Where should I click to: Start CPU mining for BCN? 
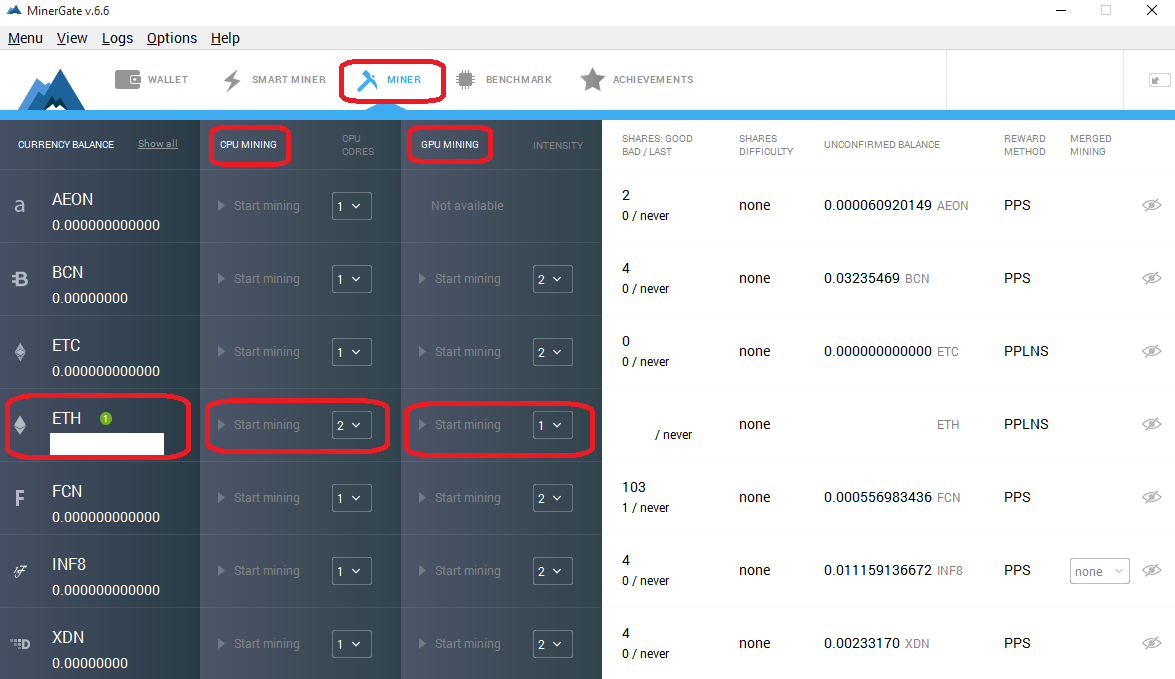point(259,279)
